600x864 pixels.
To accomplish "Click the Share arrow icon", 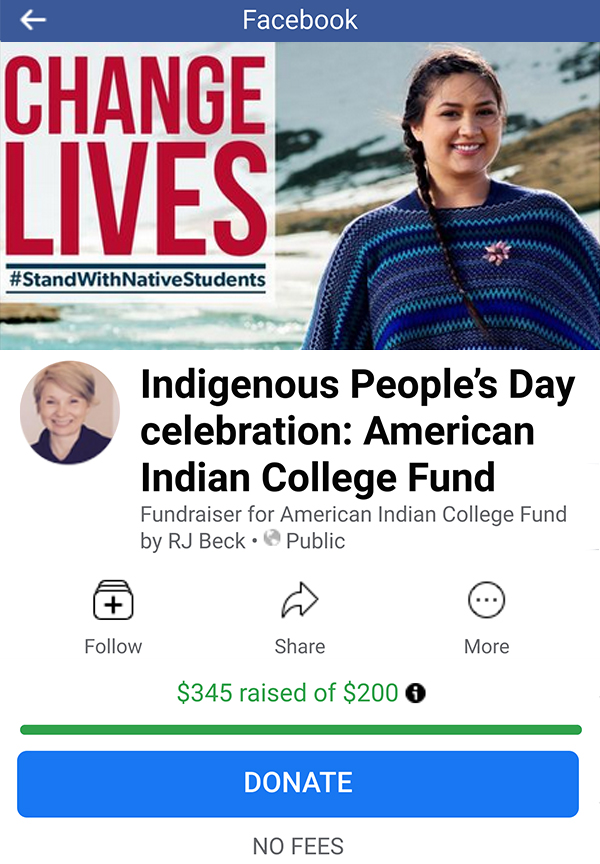I will (x=300, y=600).
